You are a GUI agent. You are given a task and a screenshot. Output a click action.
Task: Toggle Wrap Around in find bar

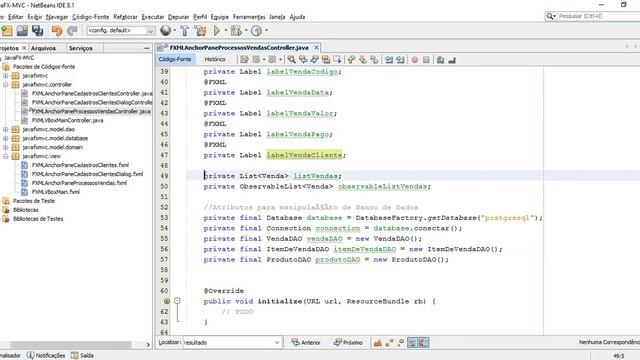pyautogui.click(x=424, y=342)
